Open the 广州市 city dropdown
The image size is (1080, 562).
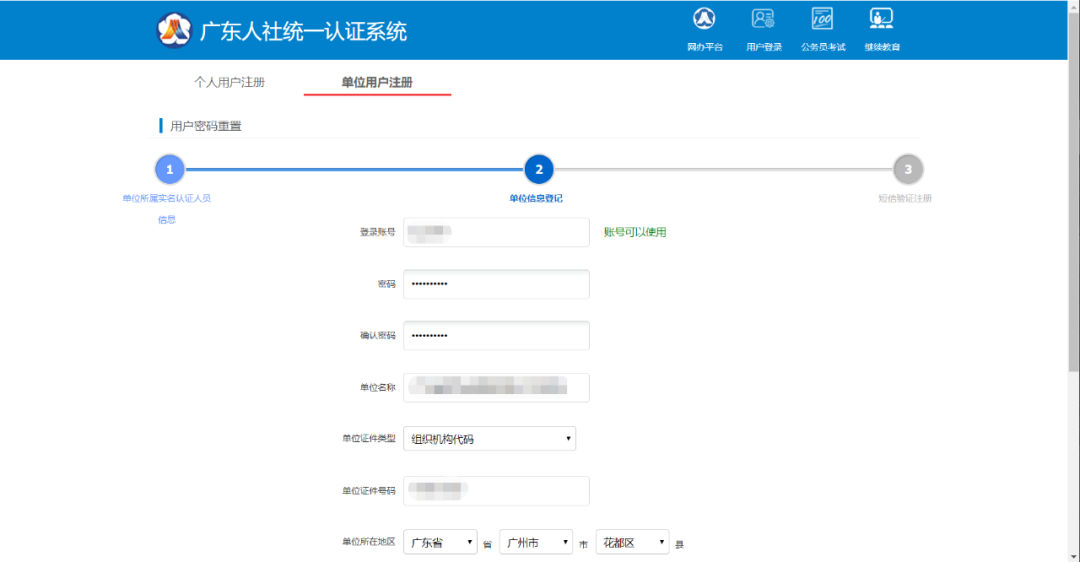pyautogui.click(x=535, y=542)
